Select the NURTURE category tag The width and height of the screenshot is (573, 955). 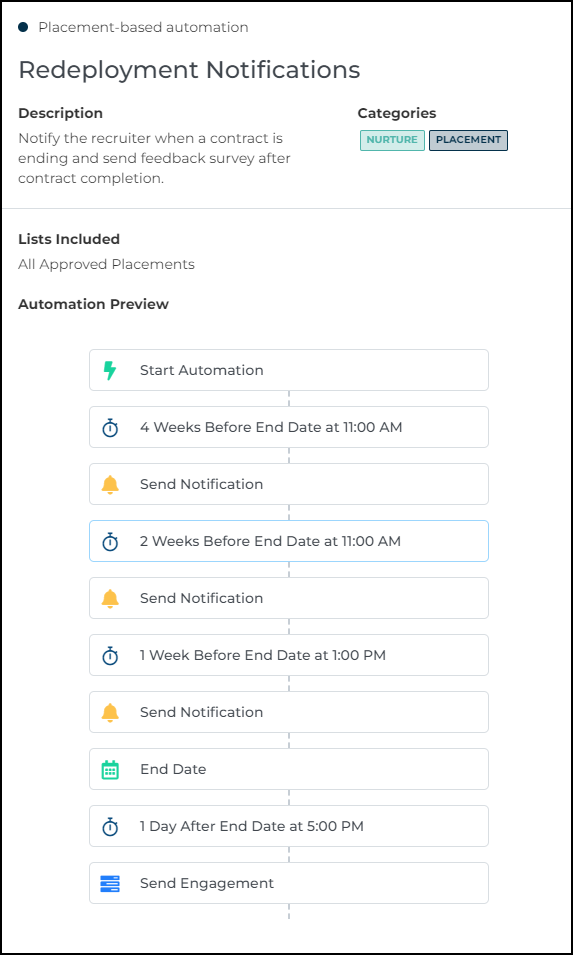tap(392, 140)
